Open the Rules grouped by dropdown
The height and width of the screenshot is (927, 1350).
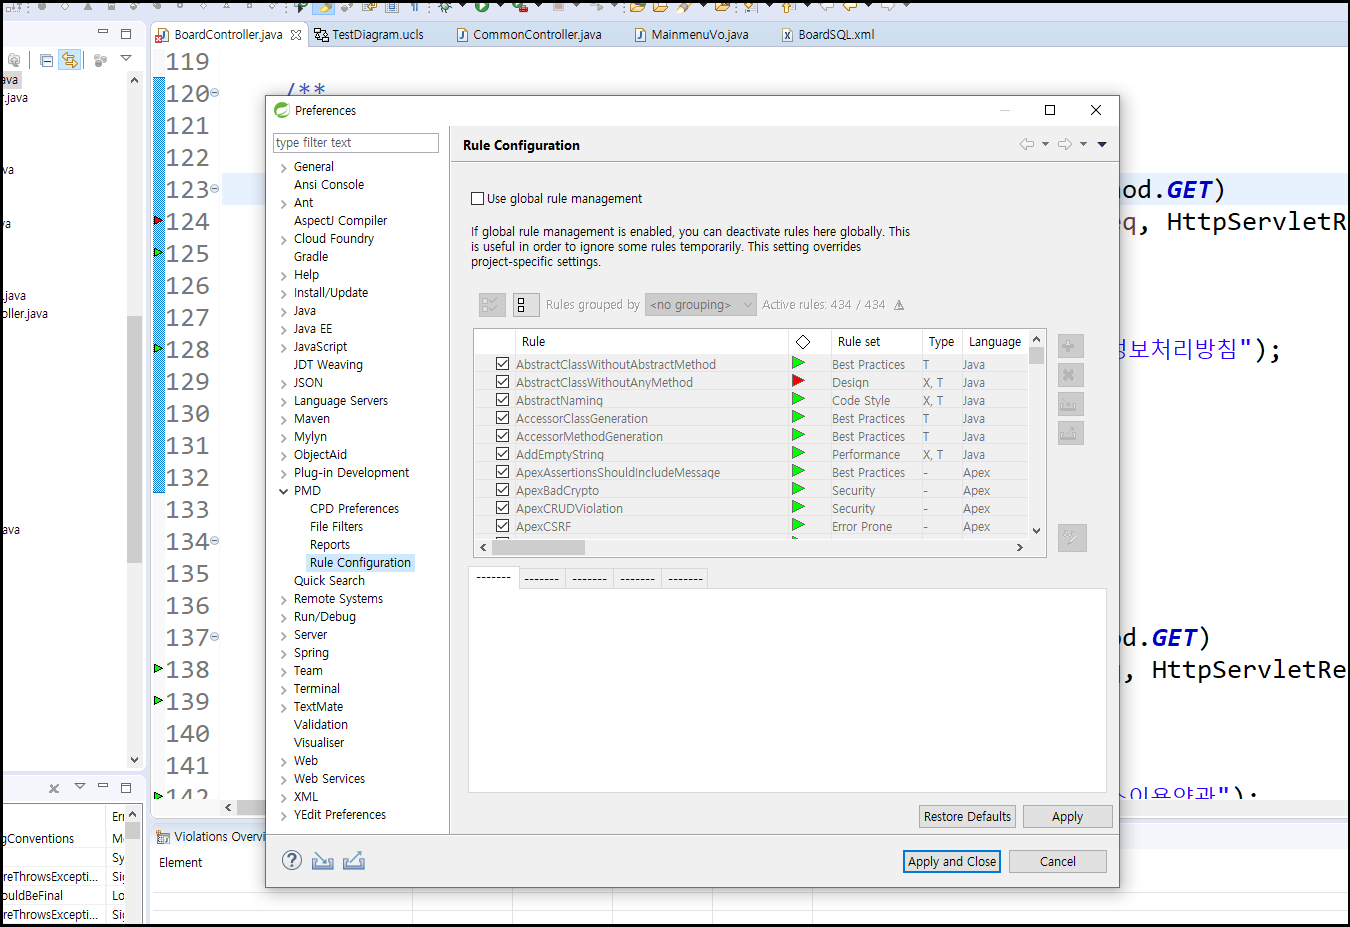700,305
